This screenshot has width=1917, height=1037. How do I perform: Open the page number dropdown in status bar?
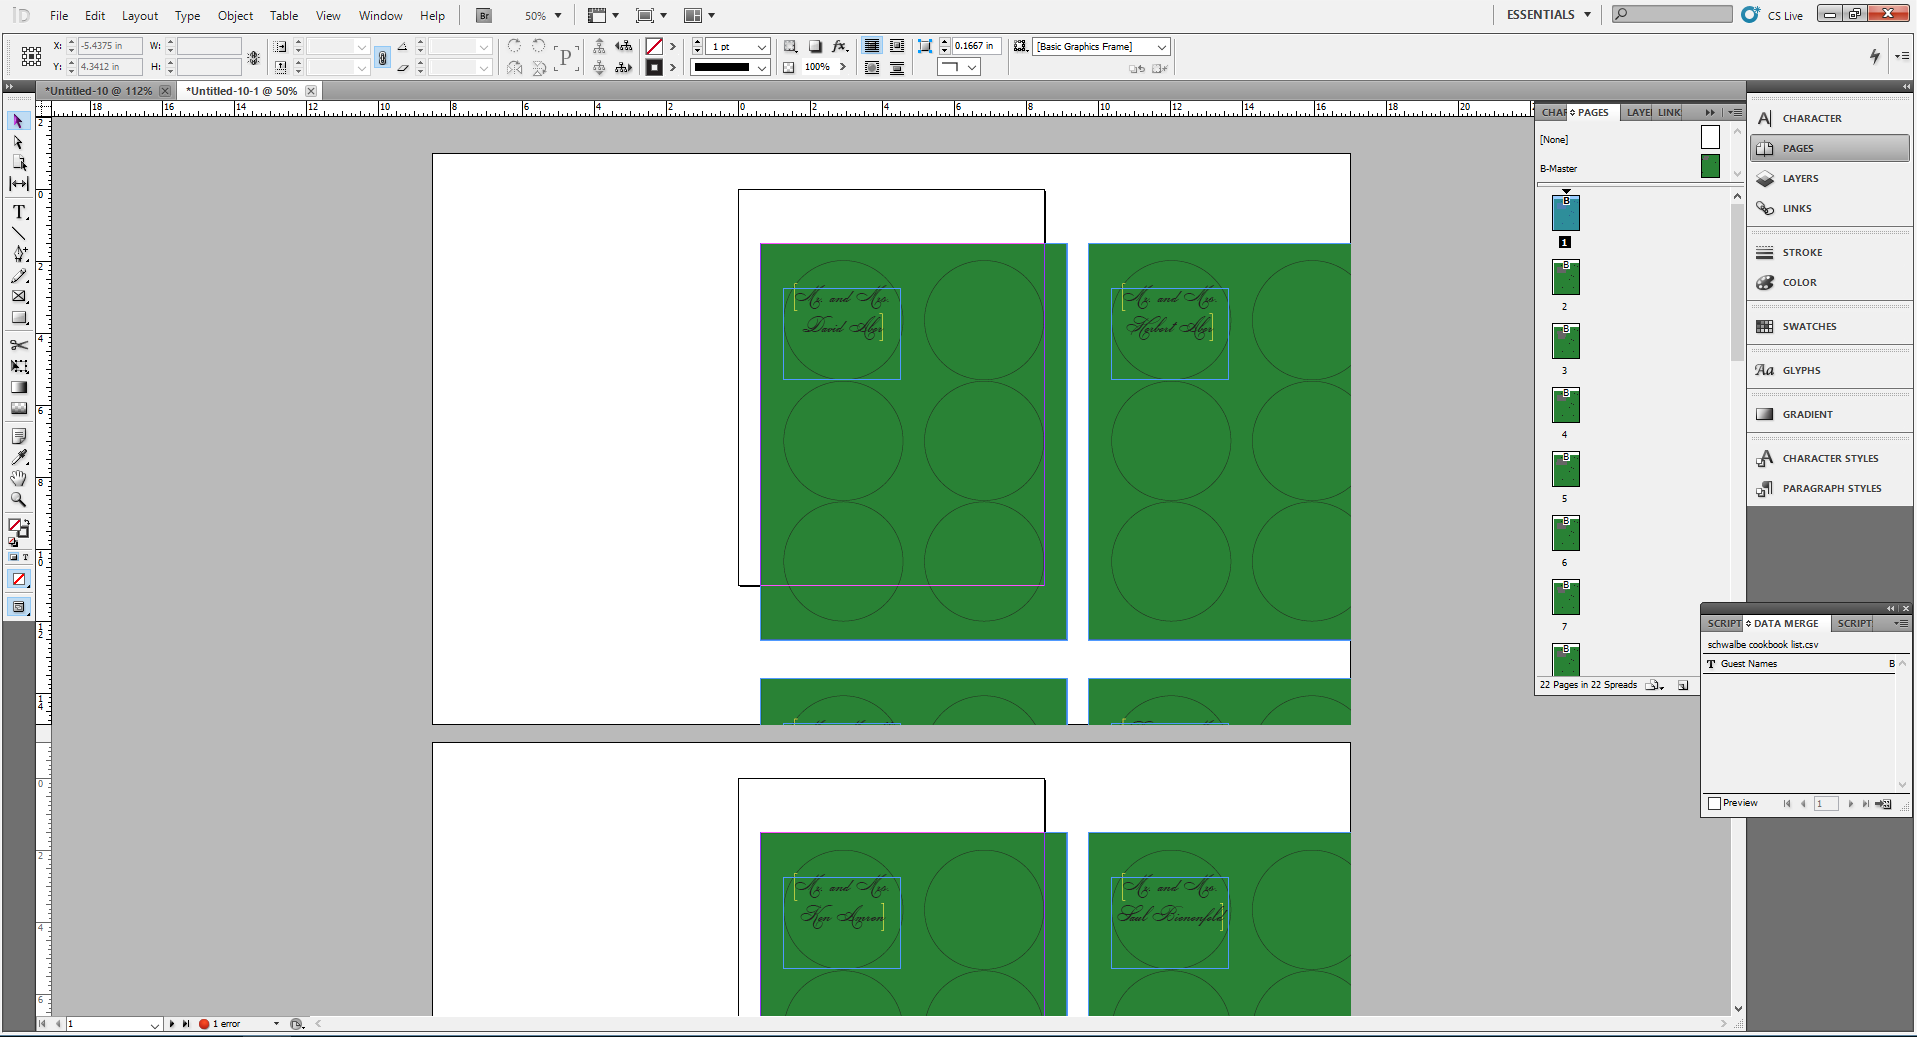[x=154, y=1024]
